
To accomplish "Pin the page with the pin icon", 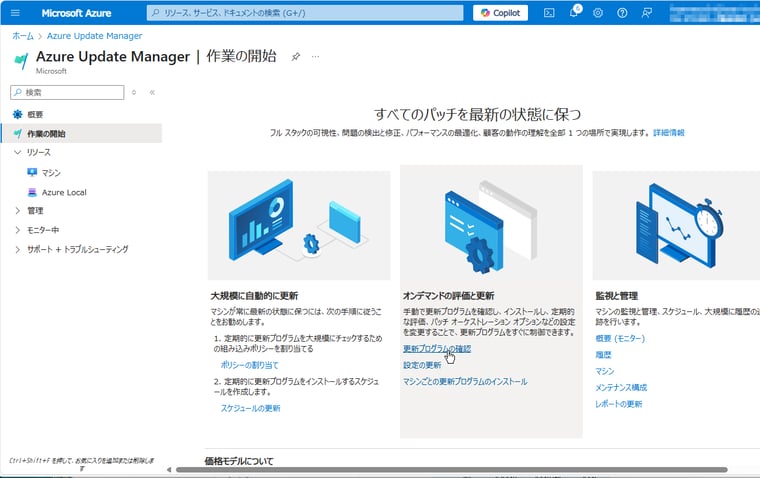I will click(295, 57).
